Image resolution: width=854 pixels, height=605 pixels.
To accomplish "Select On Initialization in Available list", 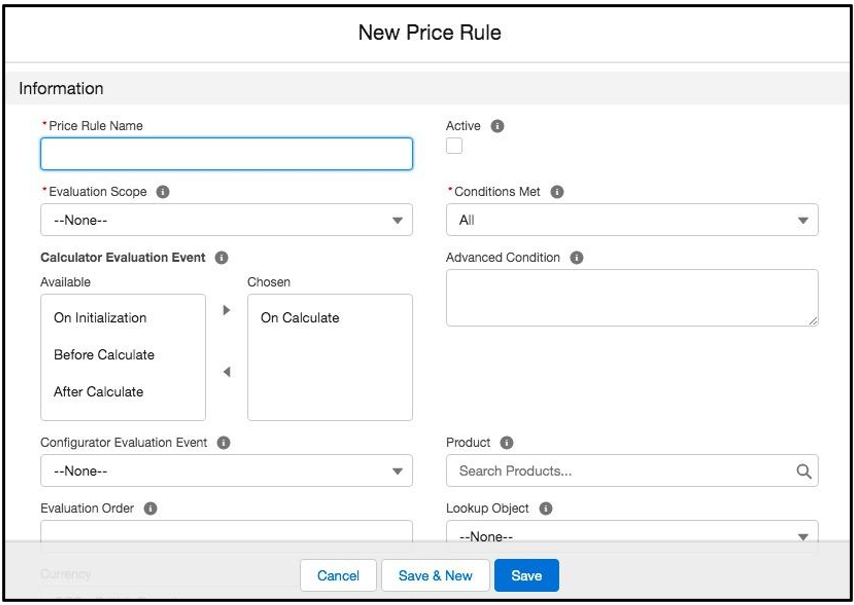I will click(x=100, y=318).
